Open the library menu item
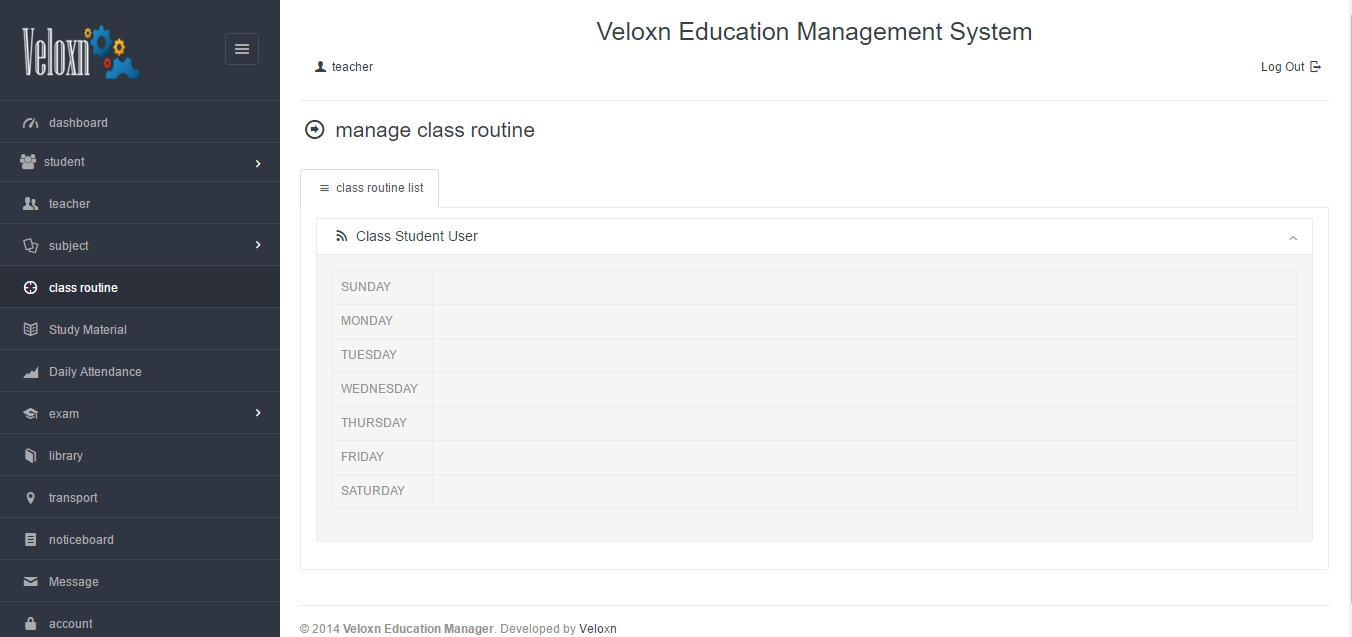Image resolution: width=1352 pixels, height=637 pixels. [66, 456]
